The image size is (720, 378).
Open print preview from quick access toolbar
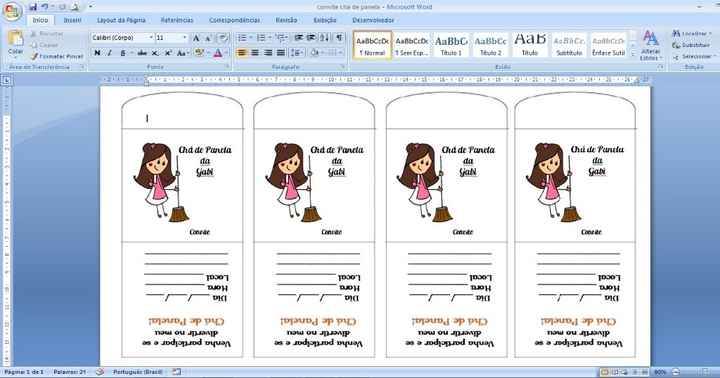[x=75, y=7]
